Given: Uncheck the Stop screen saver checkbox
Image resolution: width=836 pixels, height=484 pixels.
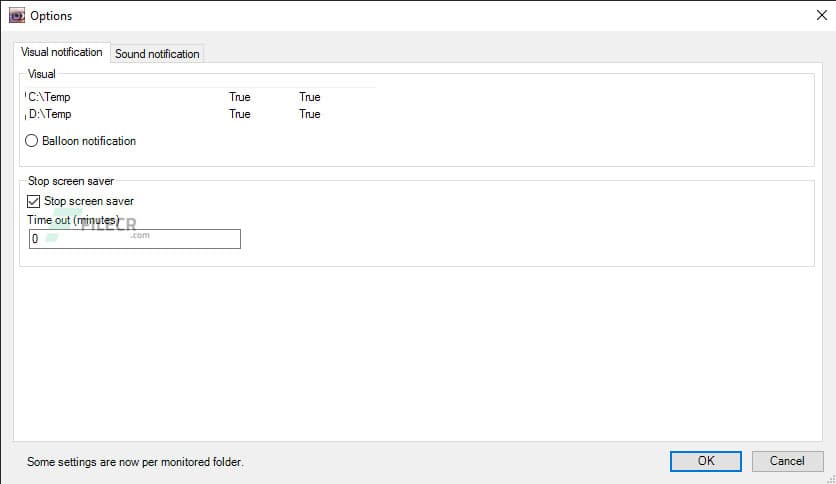Looking at the screenshot, I should (34, 201).
